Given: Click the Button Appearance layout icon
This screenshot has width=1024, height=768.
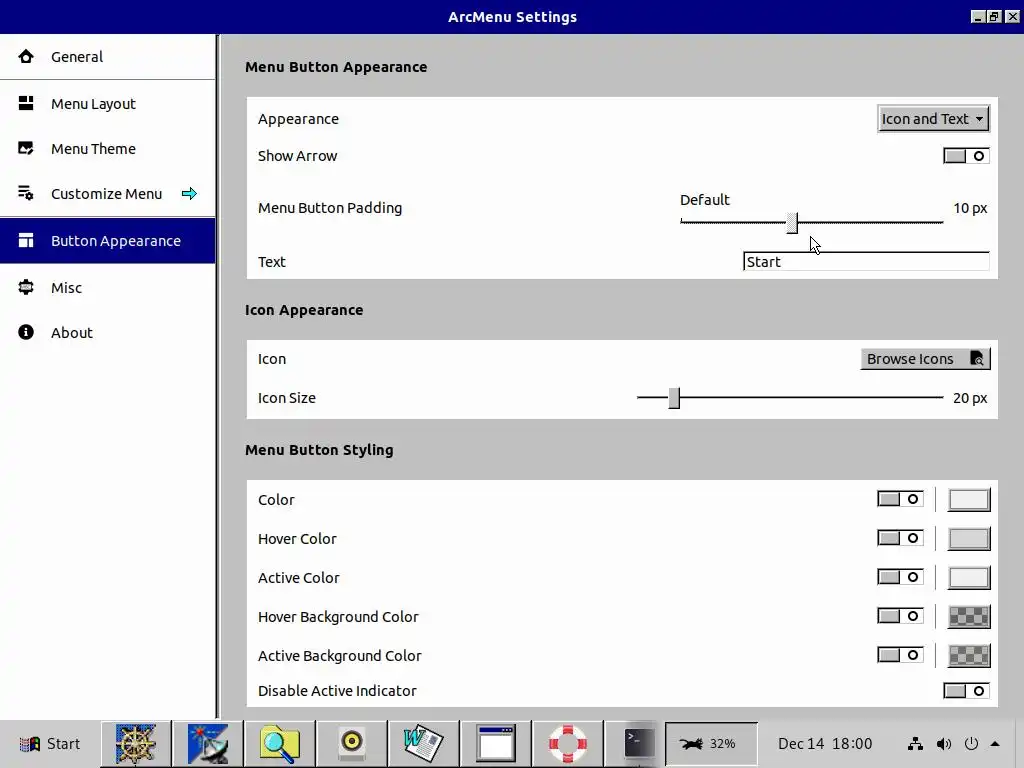Looking at the screenshot, I should point(25,240).
